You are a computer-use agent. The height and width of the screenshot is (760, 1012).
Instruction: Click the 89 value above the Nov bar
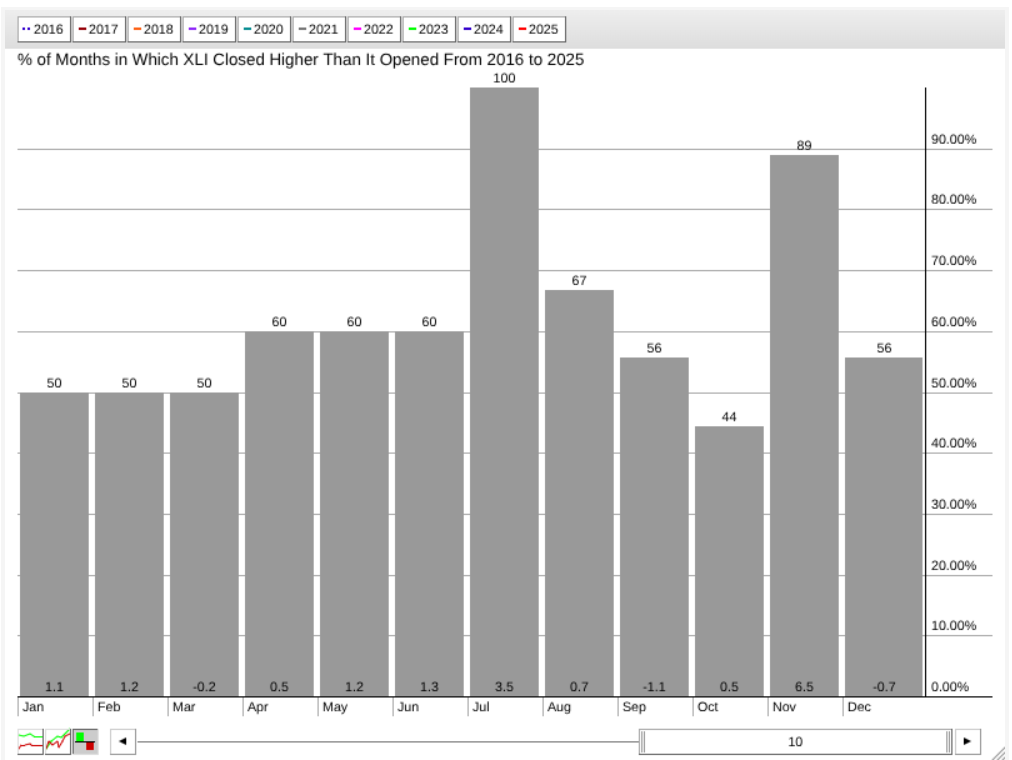[804, 145]
